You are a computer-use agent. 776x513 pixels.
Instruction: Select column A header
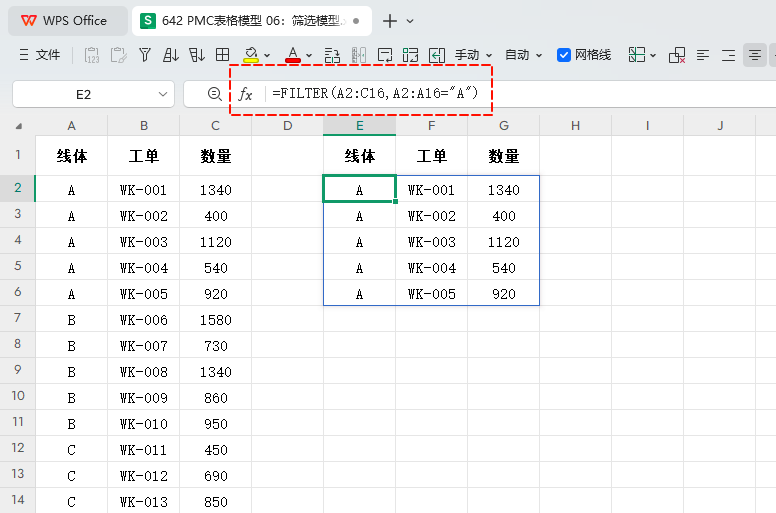(x=71, y=126)
